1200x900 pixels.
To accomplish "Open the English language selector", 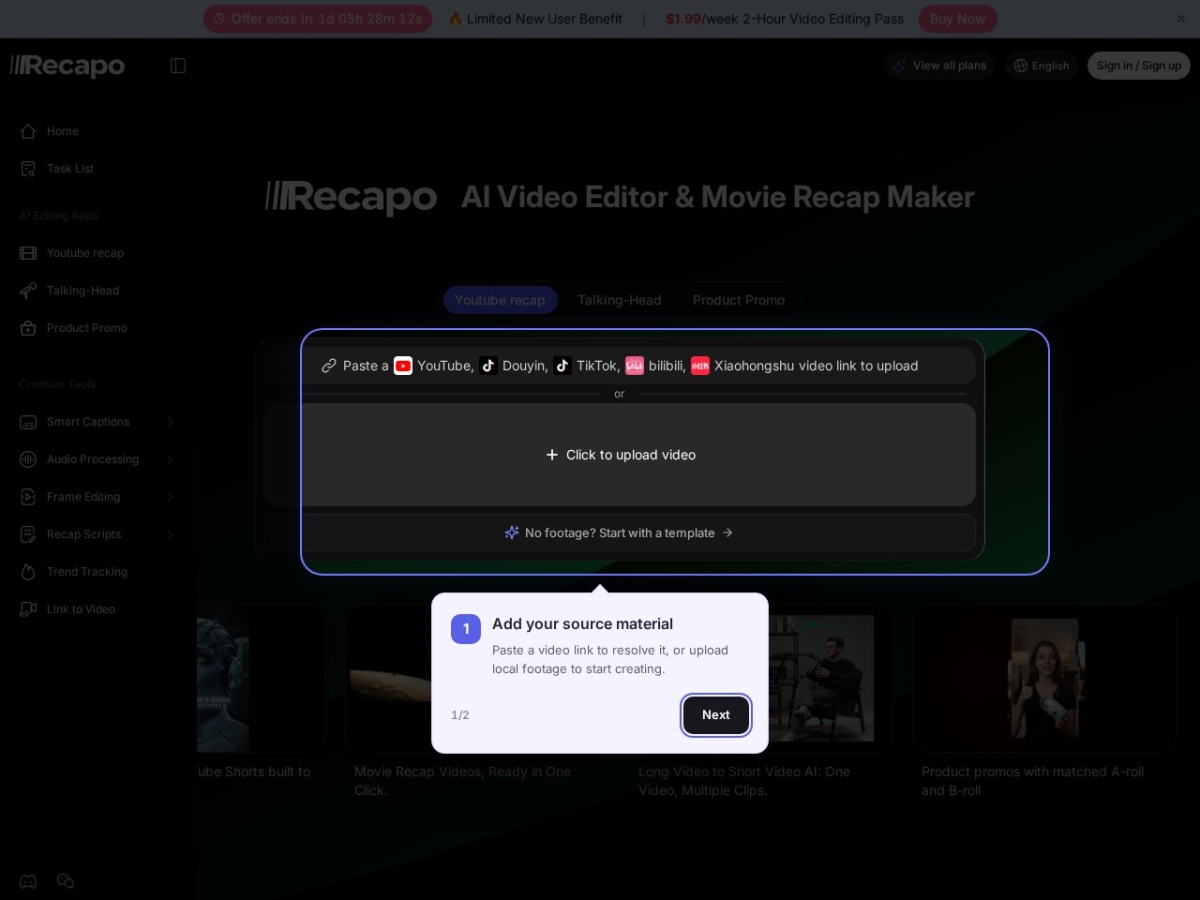I will (1041, 66).
